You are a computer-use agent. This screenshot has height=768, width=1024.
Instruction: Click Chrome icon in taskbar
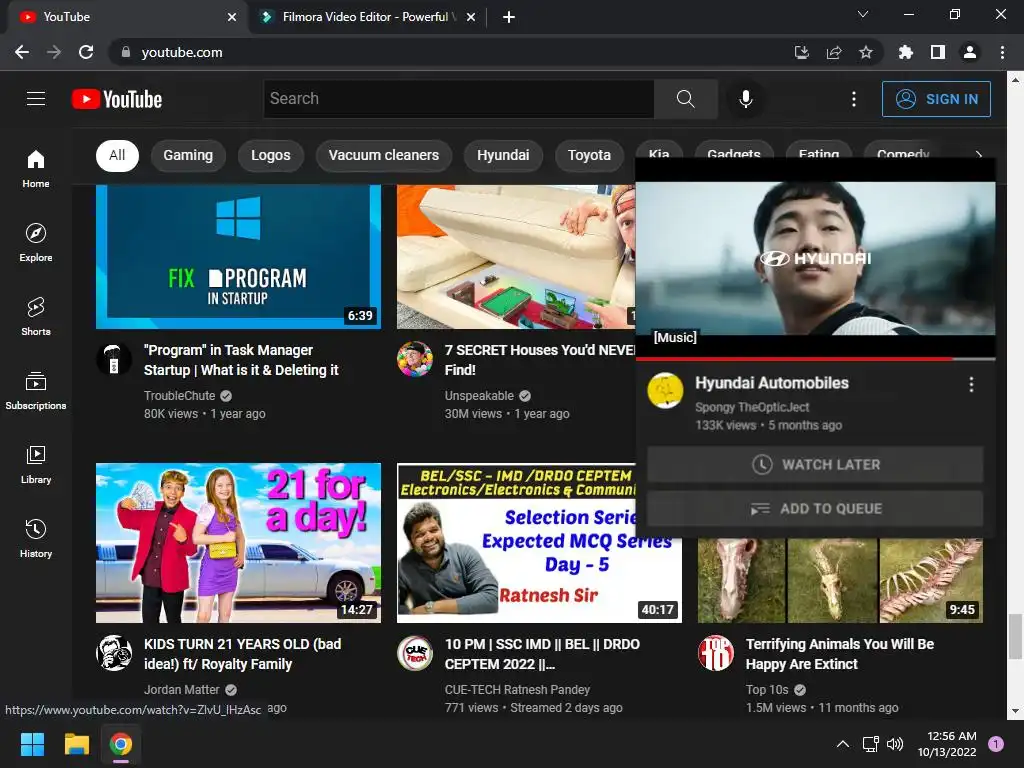click(121, 744)
